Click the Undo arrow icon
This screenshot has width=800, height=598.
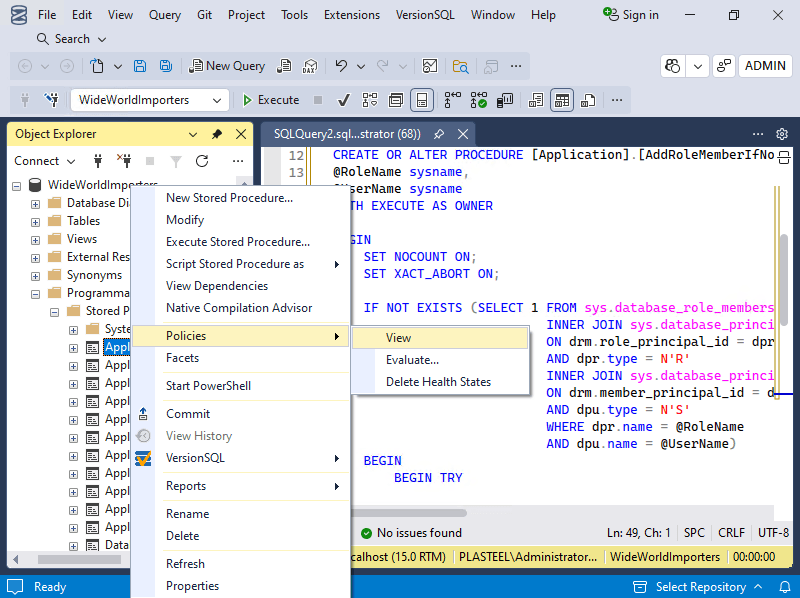[x=341, y=66]
